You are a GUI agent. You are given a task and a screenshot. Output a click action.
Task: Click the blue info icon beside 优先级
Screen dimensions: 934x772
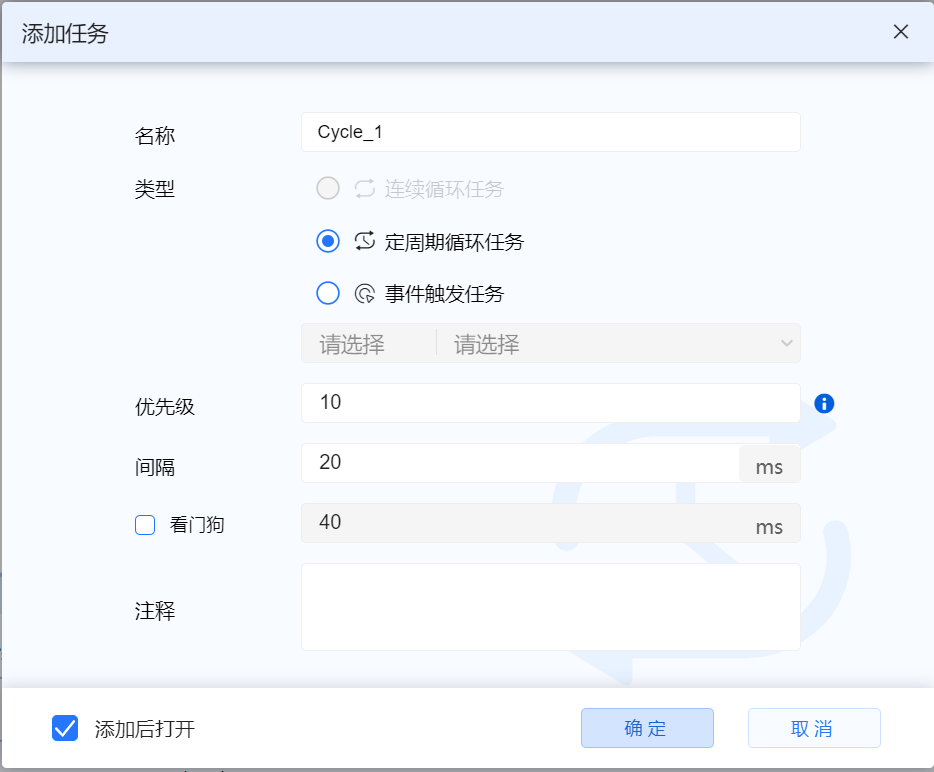tap(823, 403)
